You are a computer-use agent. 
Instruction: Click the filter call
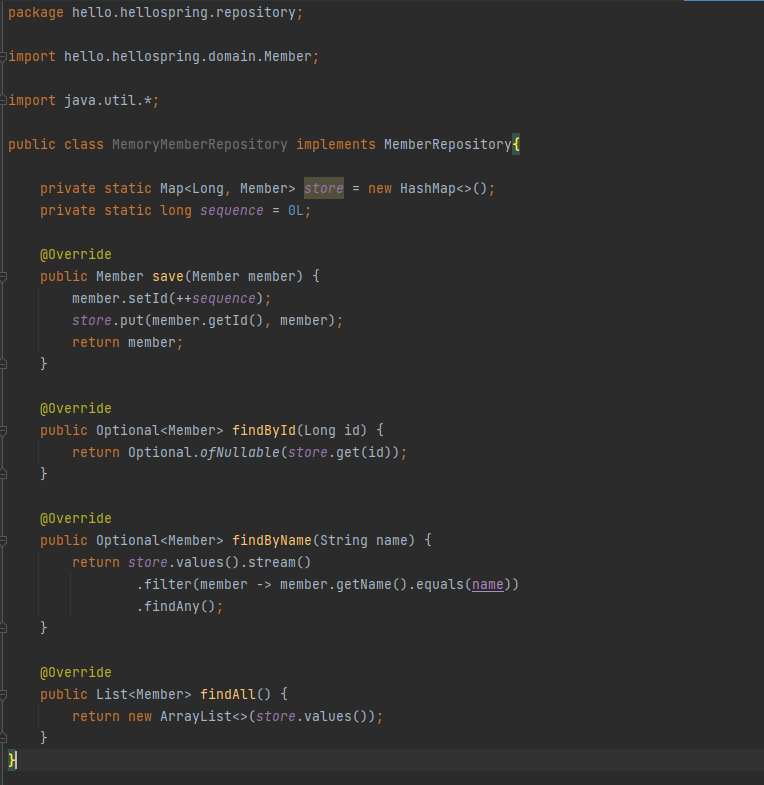(x=168, y=585)
